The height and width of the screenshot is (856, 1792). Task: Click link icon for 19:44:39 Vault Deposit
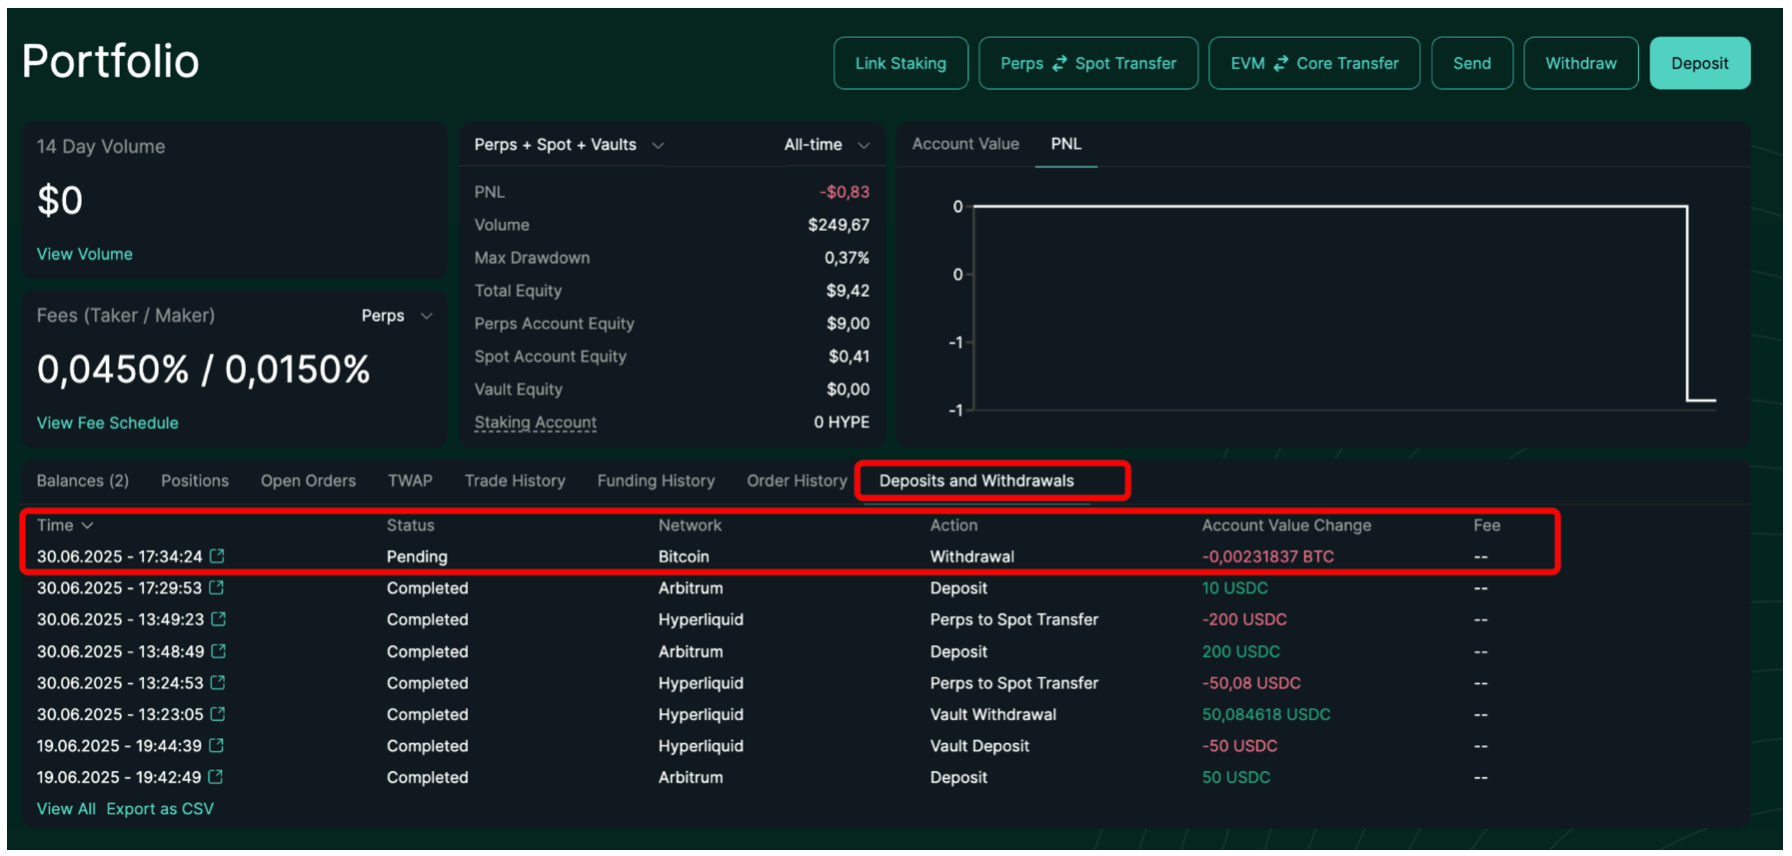(x=217, y=746)
